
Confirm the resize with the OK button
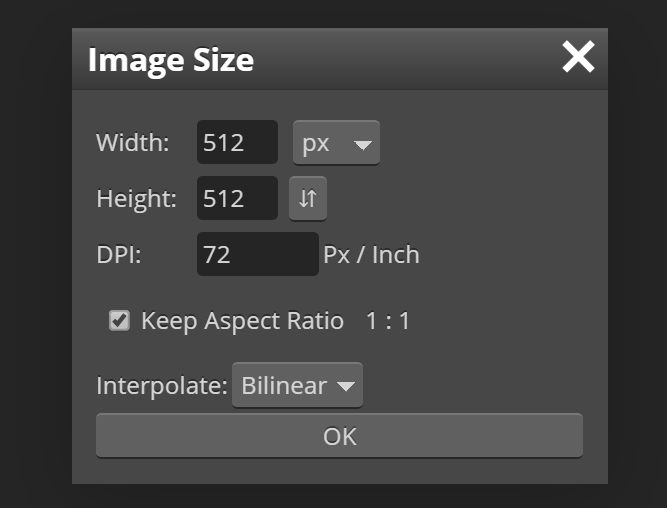(339, 436)
